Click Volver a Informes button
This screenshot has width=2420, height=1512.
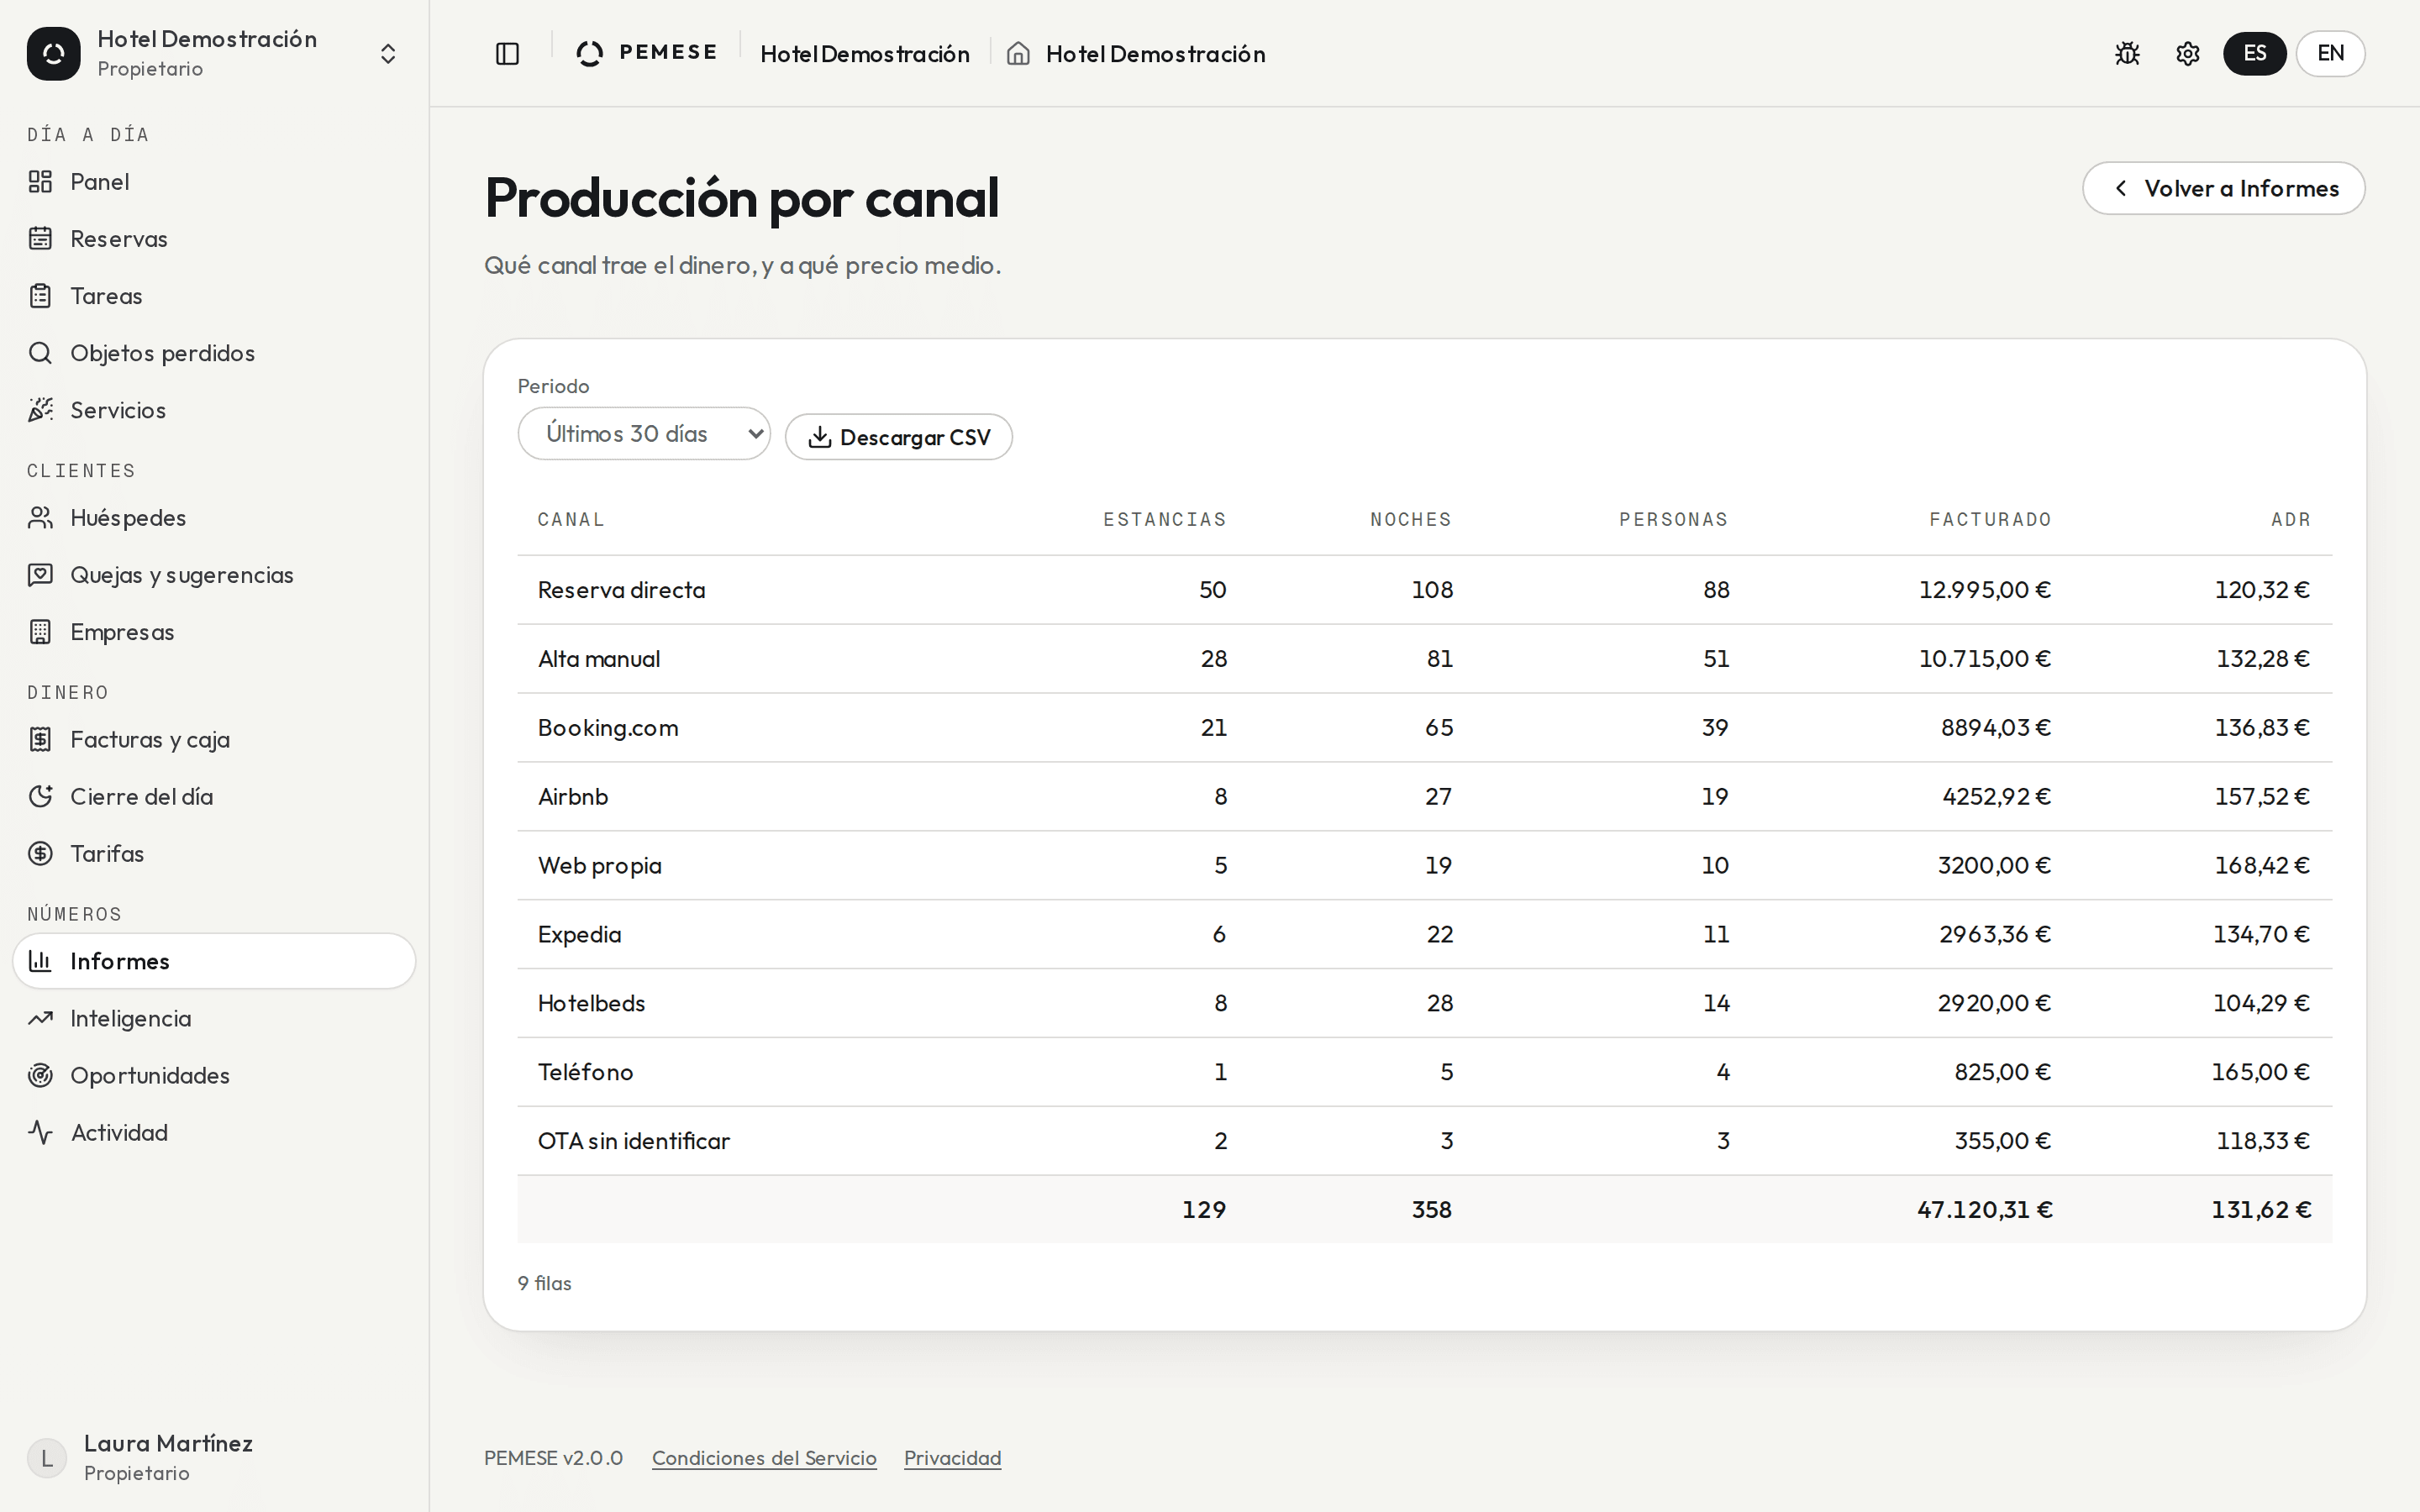tap(2223, 189)
